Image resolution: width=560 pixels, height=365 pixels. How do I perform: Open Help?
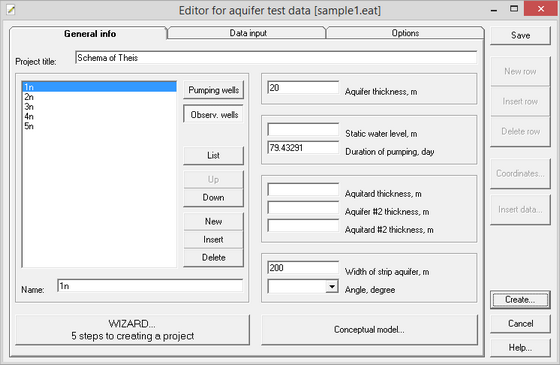tap(520, 348)
